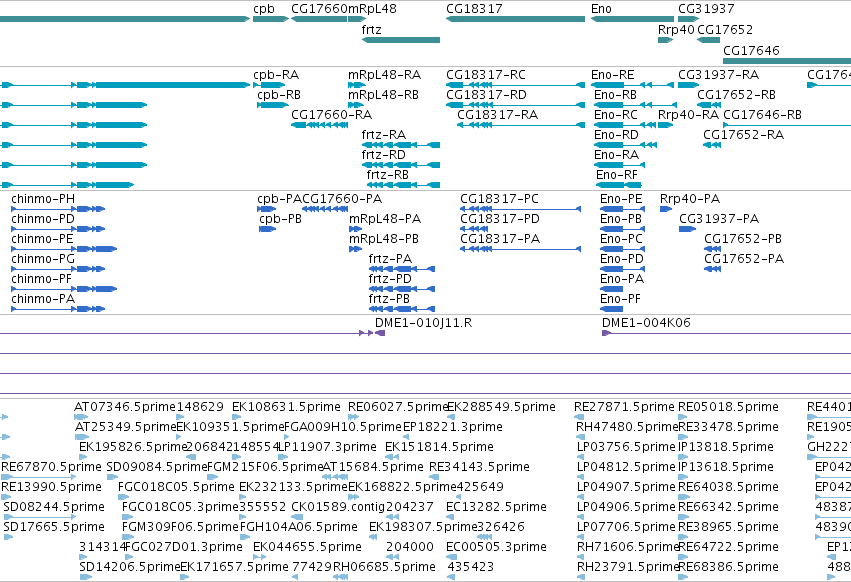Click the Eno-RC transcript
This screenshot has height=582, width=851.
[x=626, y=125]
